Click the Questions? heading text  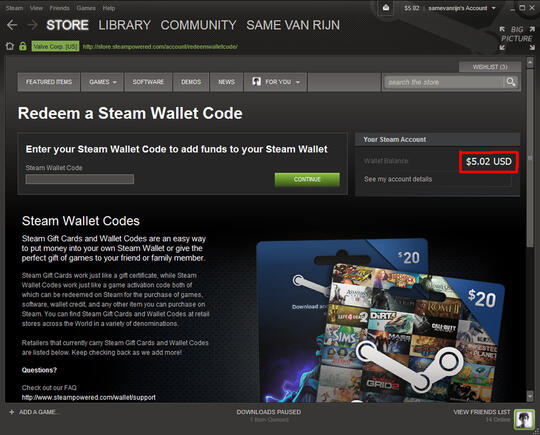tap(39, 370)
